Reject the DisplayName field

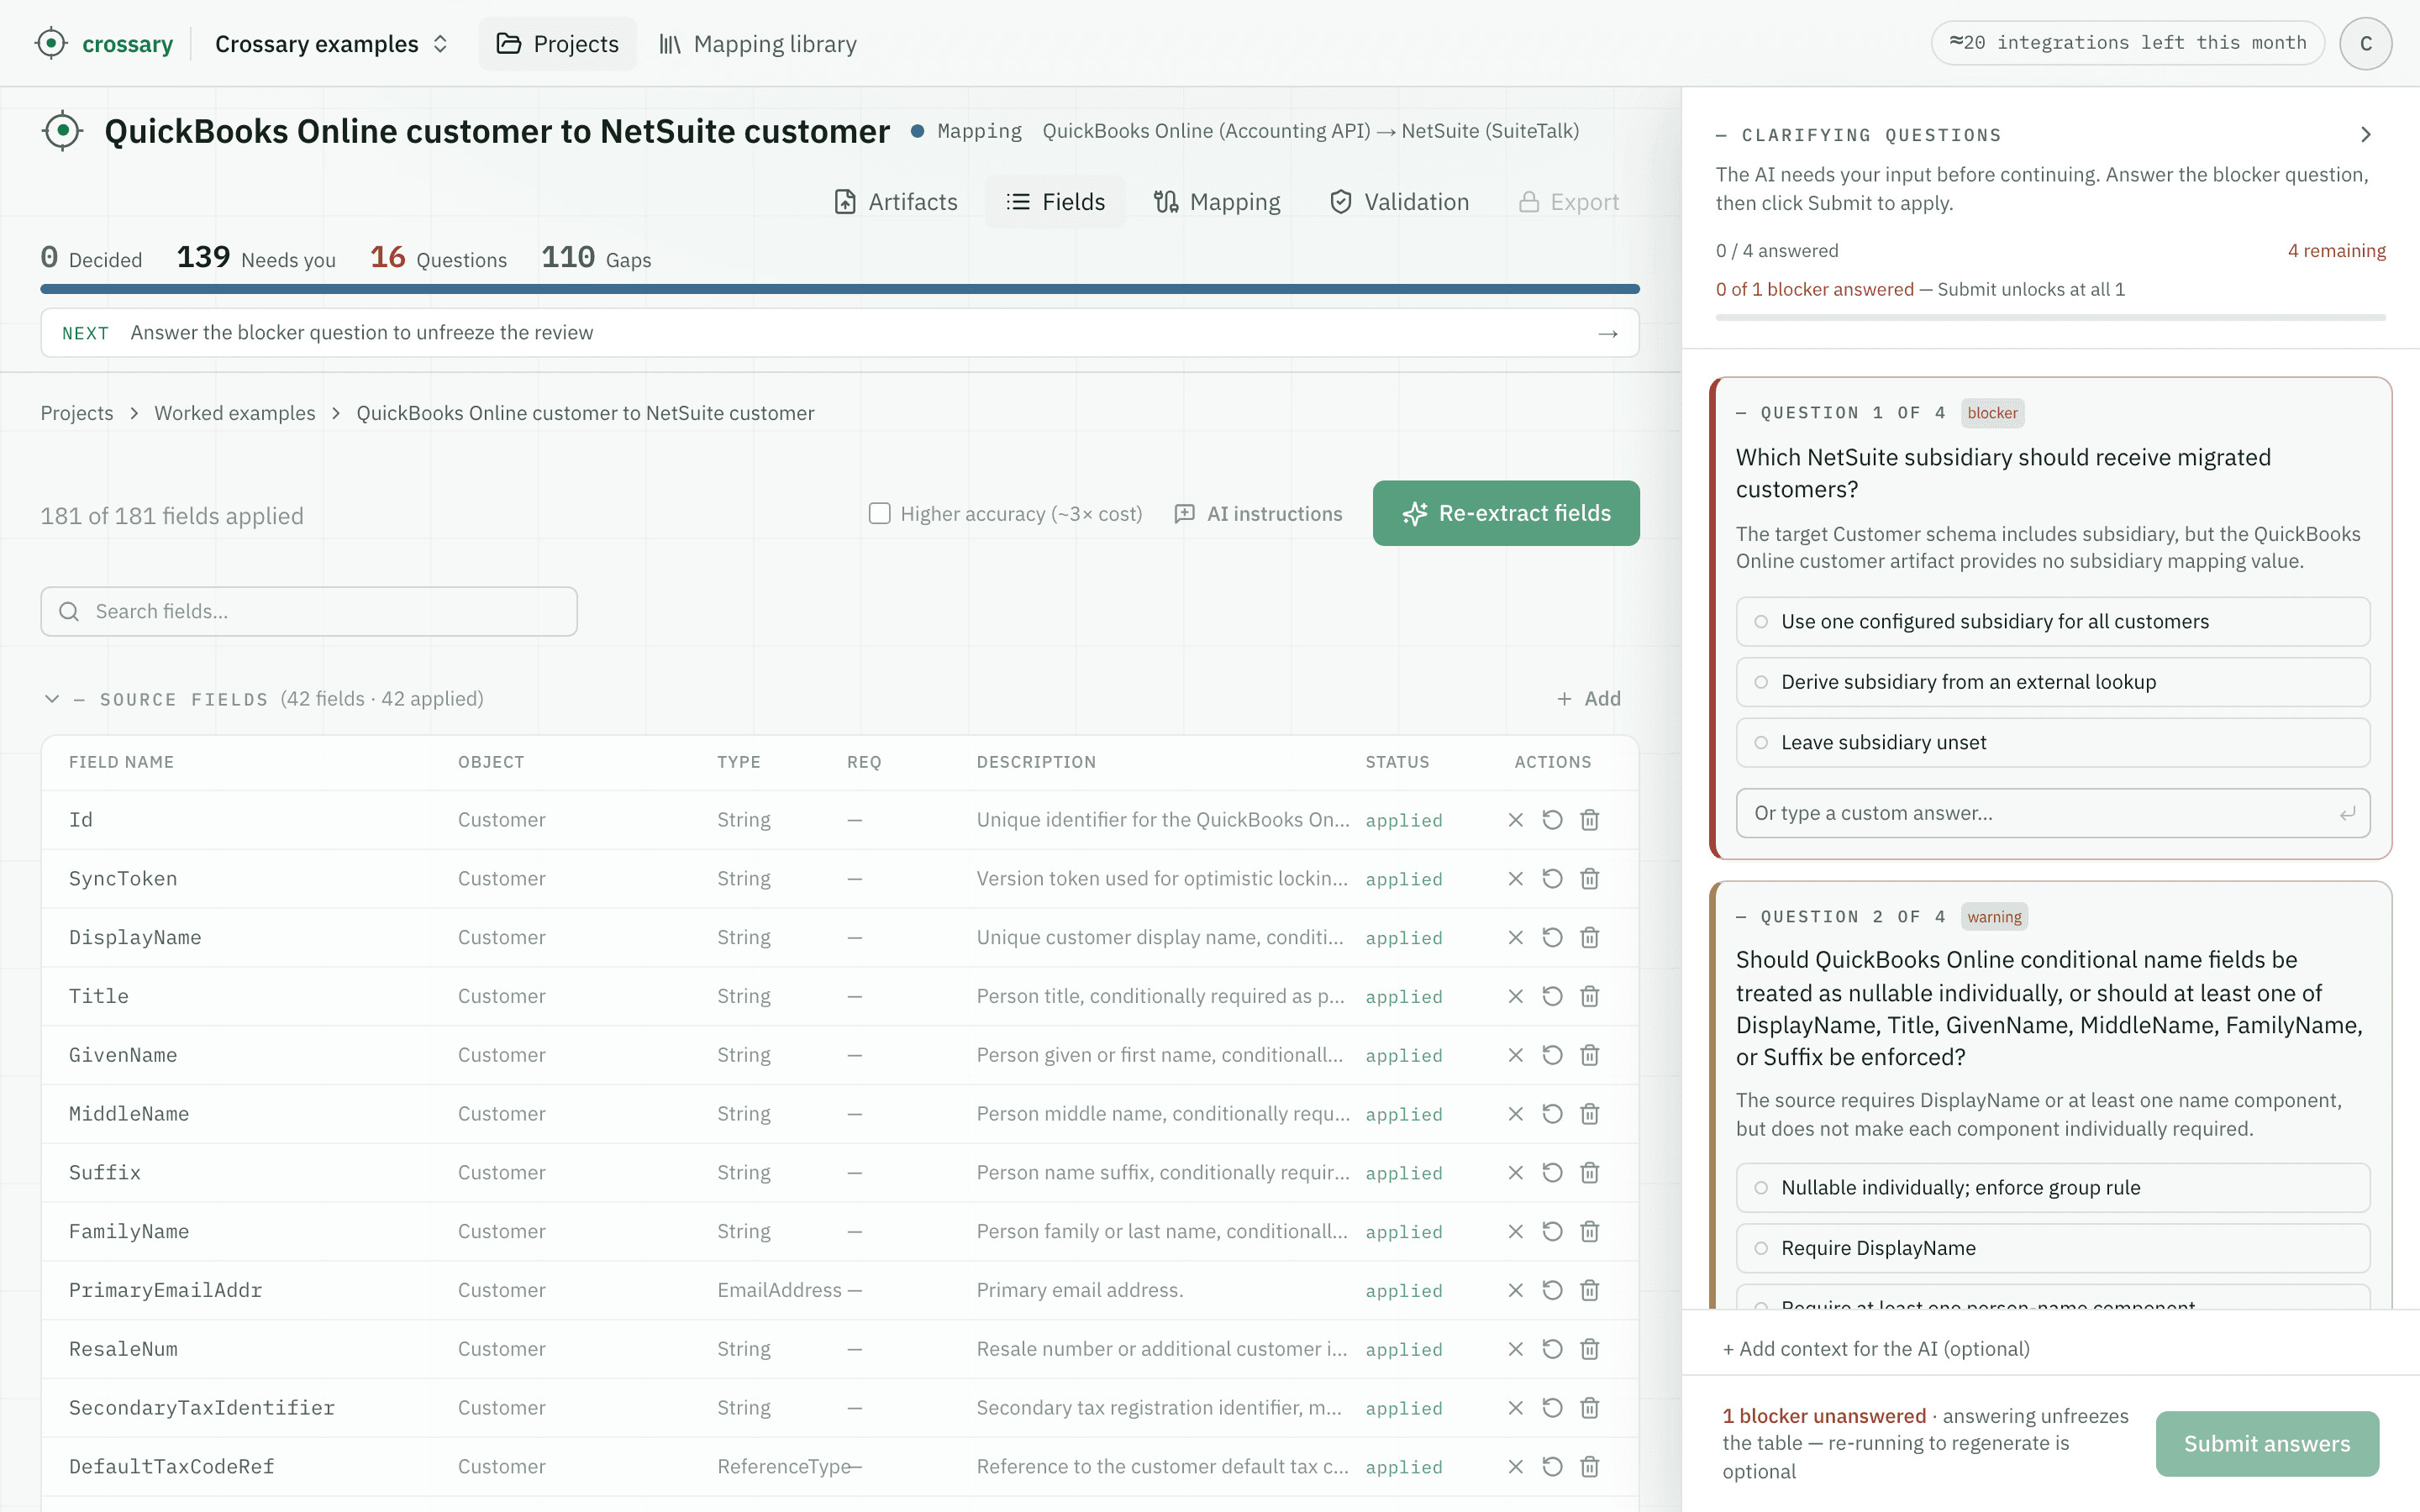click(1515, 938)
